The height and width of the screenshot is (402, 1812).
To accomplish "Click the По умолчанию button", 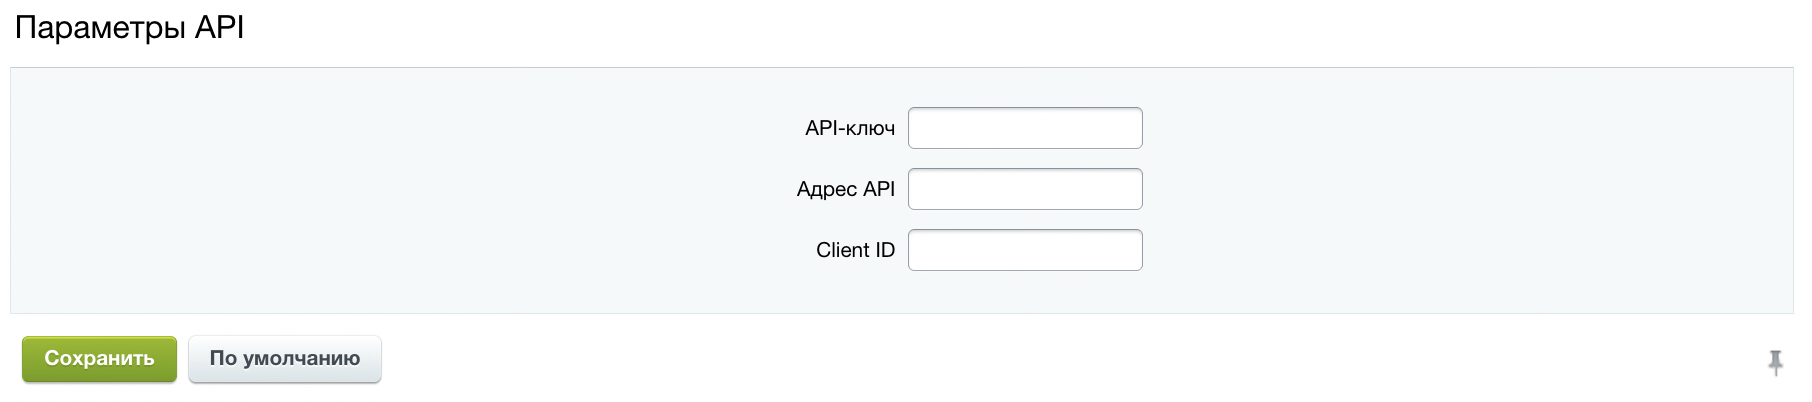I will tap(285, 359).
